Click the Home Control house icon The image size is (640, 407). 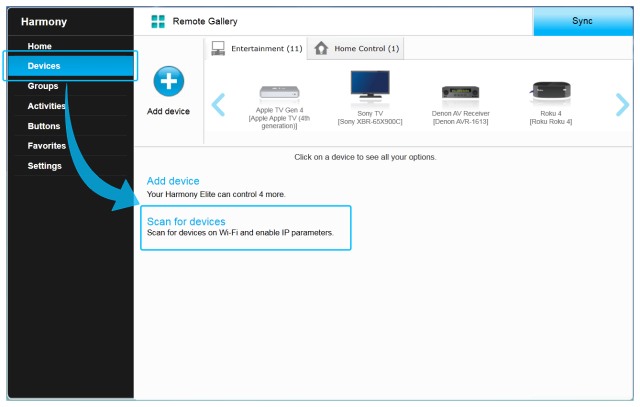tap(321, 48)
